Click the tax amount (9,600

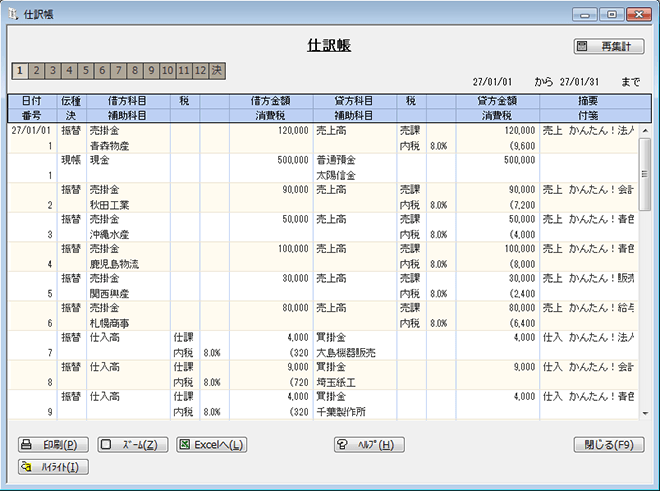pos(522,146)
